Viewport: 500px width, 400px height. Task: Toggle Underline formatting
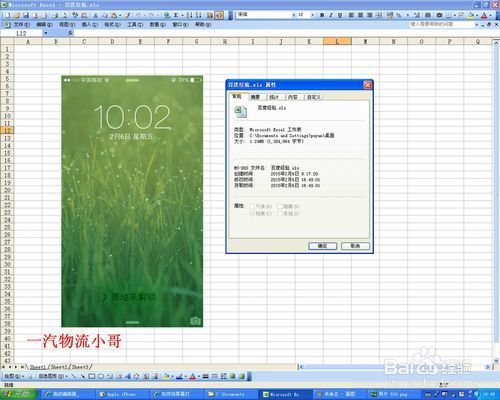(x=340, y=15)
